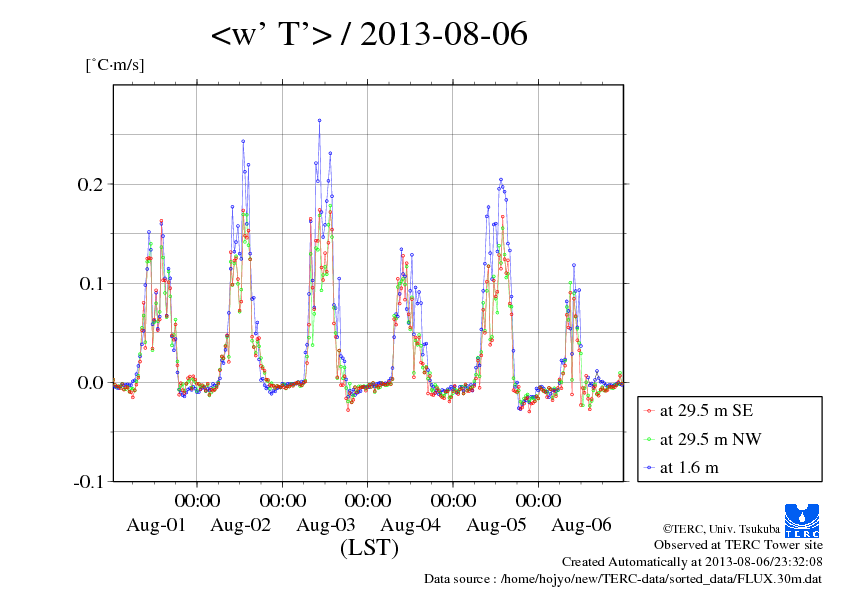Click the 00:00 label above Aug-01/Aug-02 boundary
Image resolution: width=842 pixels, height=595 pixels.
click(x=197, y=500)
